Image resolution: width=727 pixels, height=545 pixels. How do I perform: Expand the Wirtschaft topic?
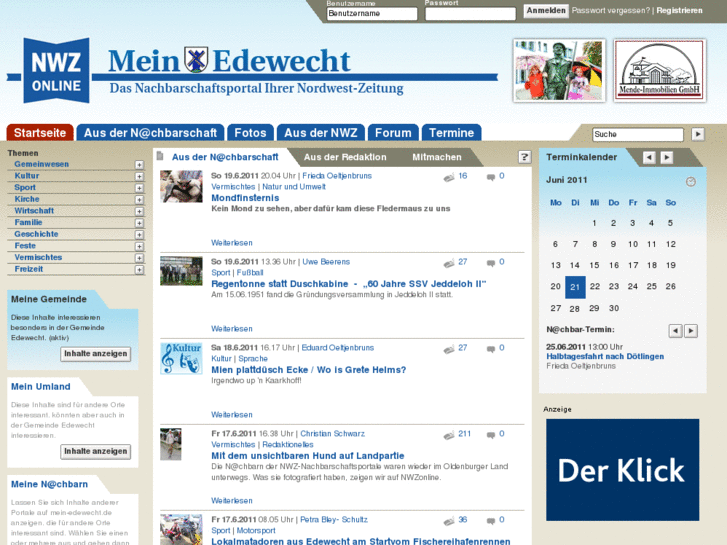coord(139,211)
